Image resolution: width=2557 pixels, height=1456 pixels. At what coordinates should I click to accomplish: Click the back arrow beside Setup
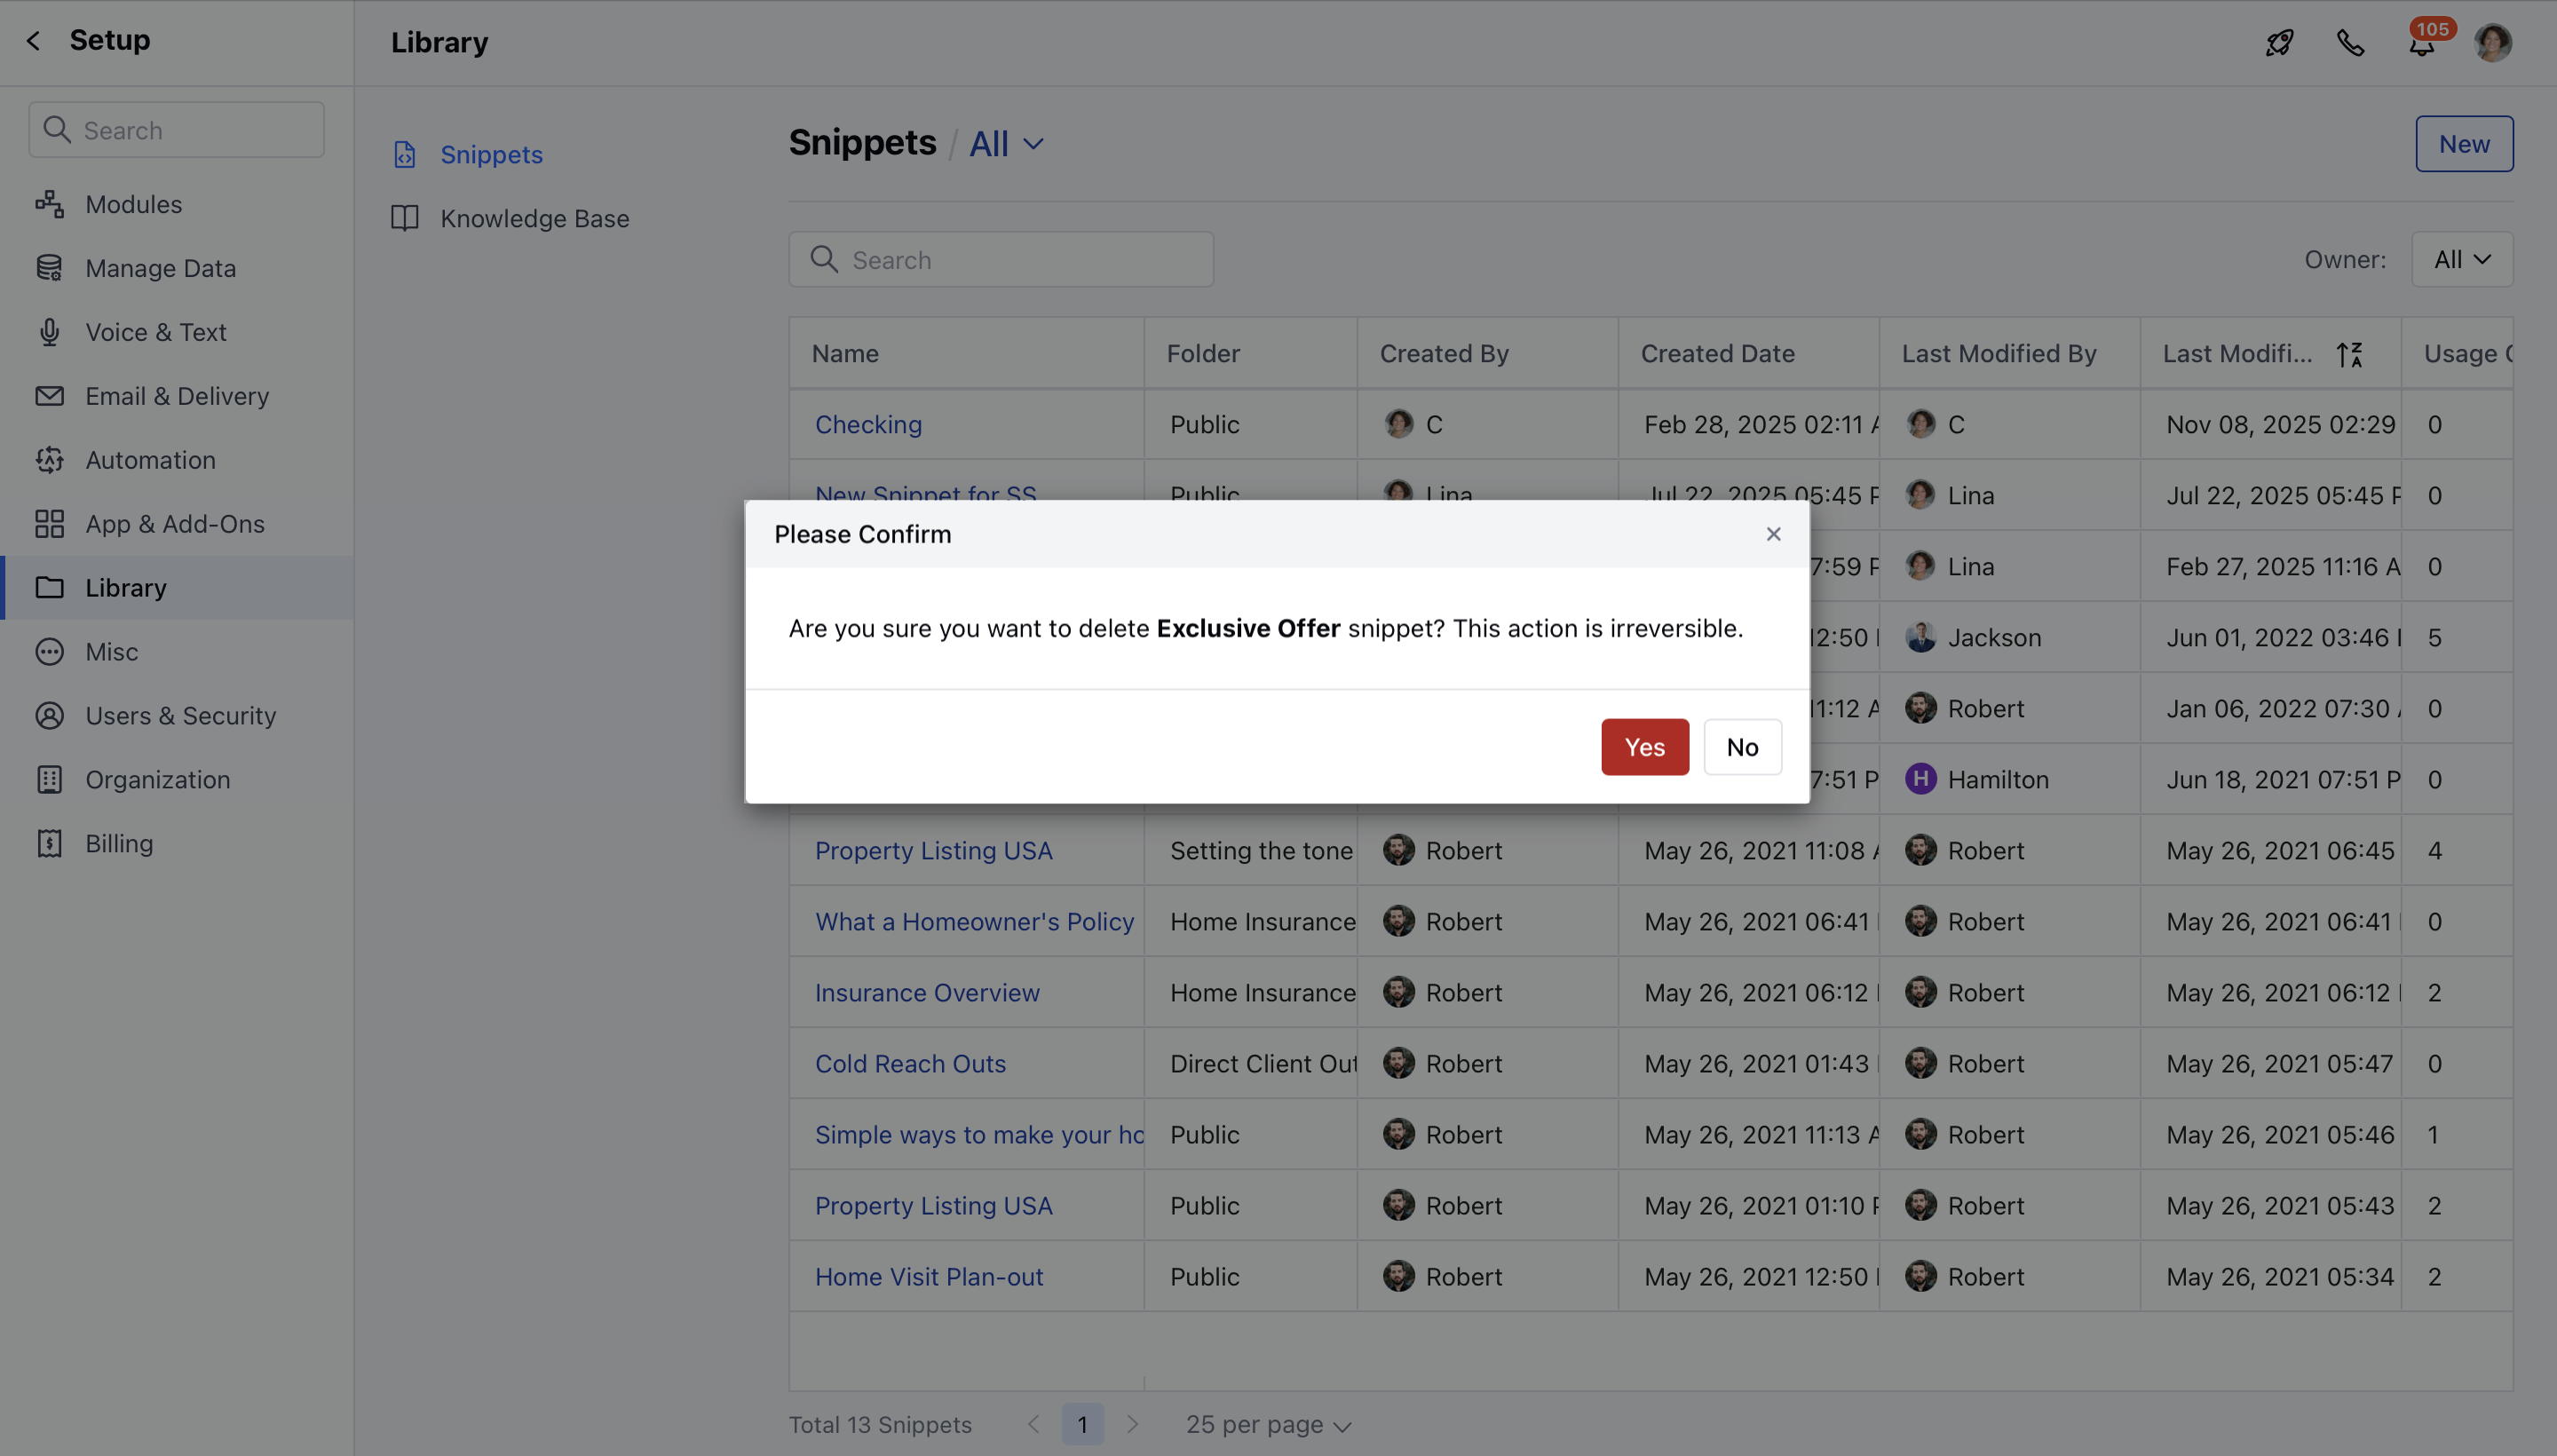(x=33, y=41)
